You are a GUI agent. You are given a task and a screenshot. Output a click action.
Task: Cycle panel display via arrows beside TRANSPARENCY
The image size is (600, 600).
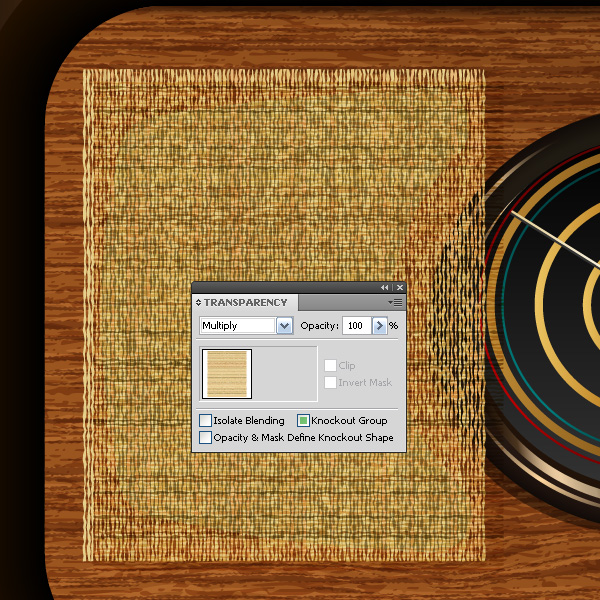[198, 302]
